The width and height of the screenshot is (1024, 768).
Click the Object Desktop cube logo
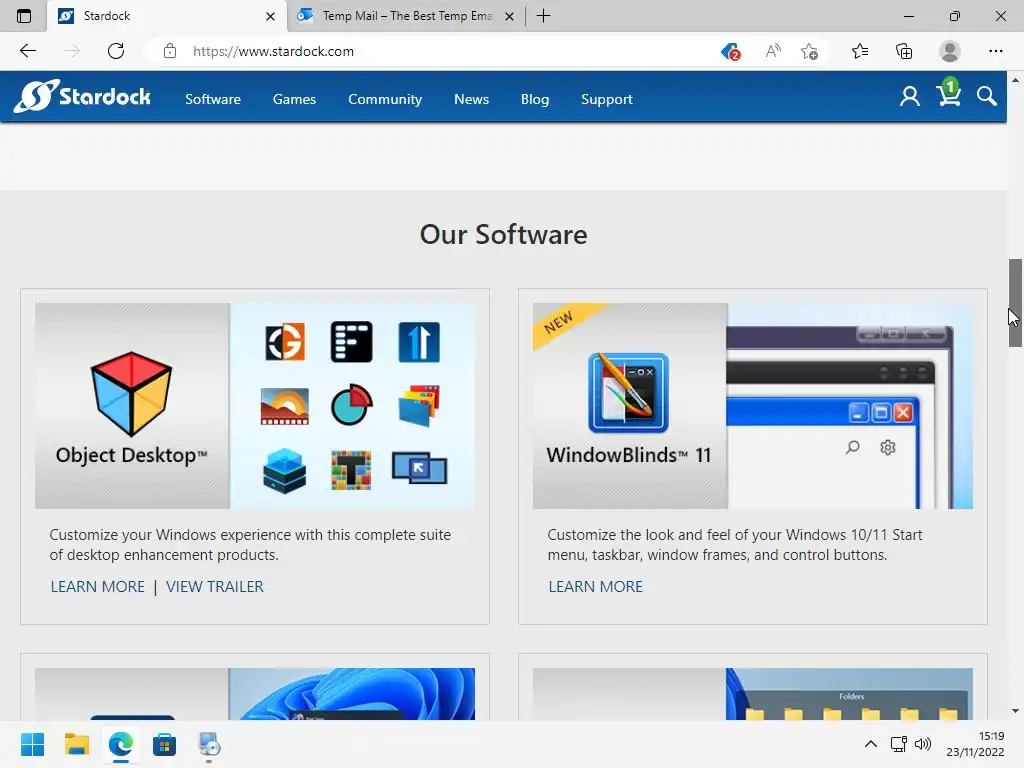pos(131,394)
